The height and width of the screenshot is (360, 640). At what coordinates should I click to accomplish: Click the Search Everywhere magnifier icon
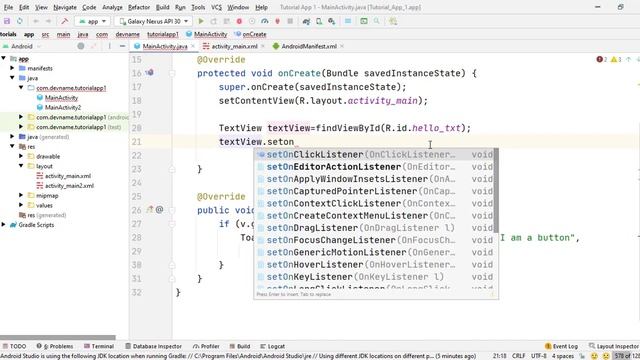[376, 21]
